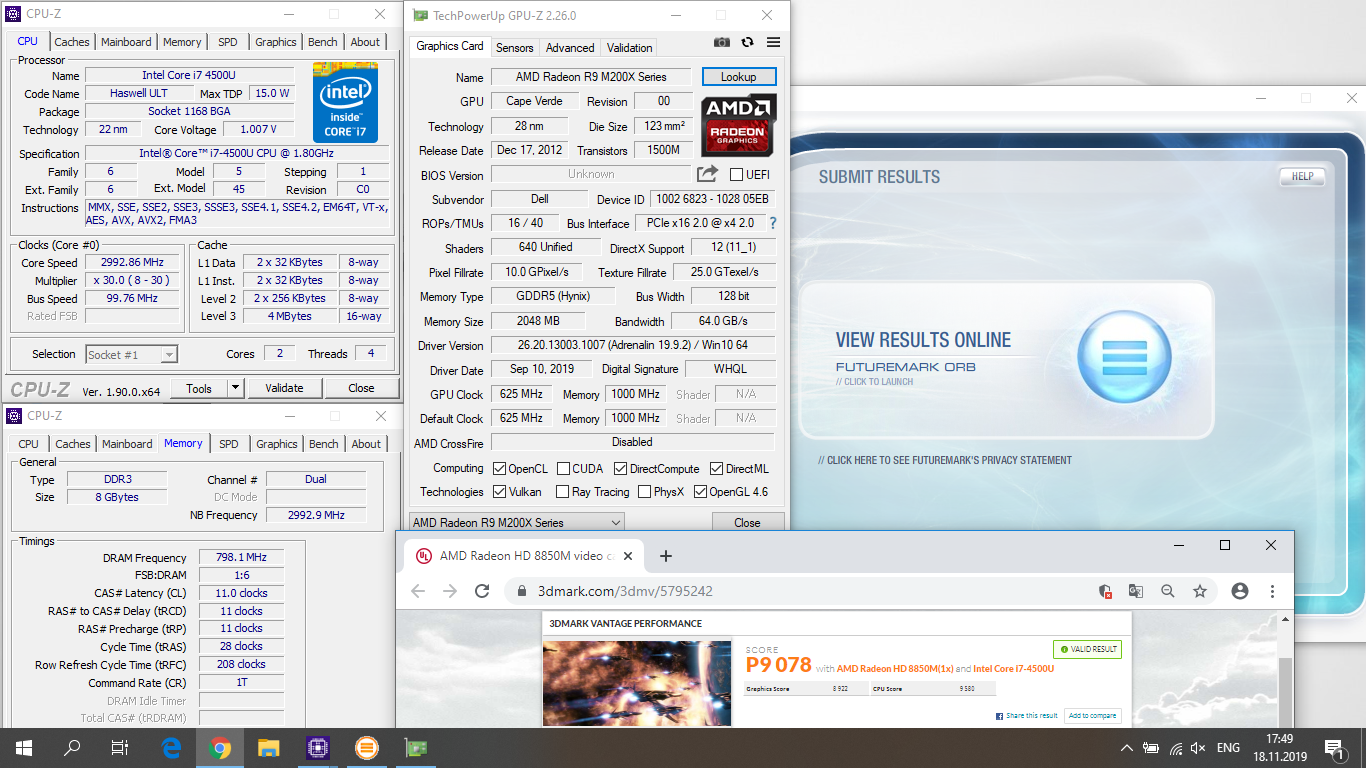Click Add to compare button
Viewport: 1366px width, 768px height.
[1092, 716]
